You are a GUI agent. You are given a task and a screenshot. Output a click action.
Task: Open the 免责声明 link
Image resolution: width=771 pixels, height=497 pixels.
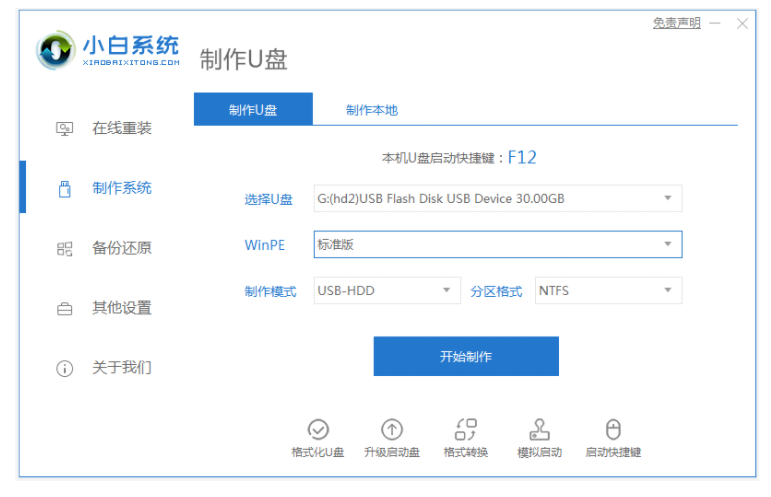(677, 23)
